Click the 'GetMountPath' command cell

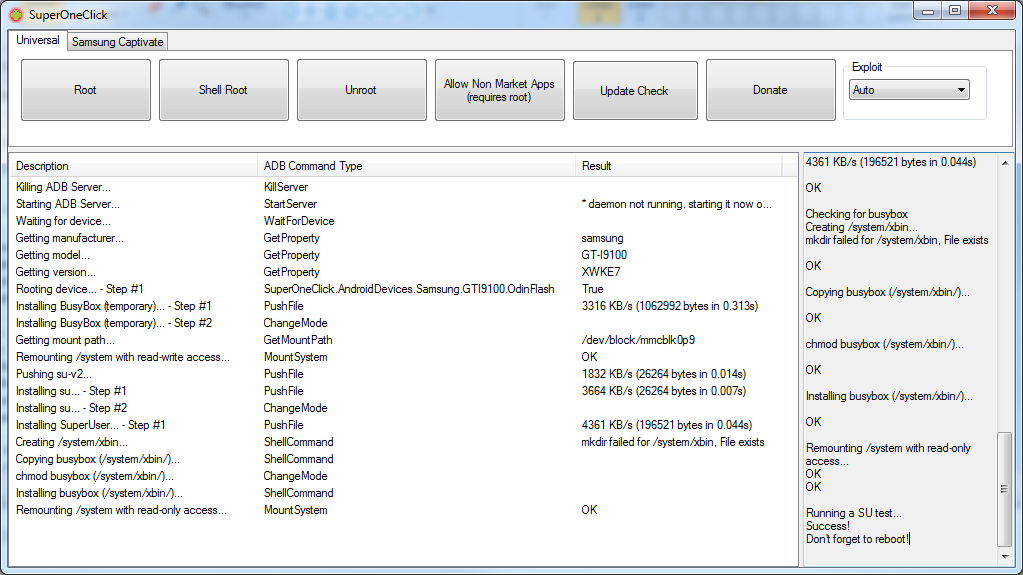click(298, 339)
